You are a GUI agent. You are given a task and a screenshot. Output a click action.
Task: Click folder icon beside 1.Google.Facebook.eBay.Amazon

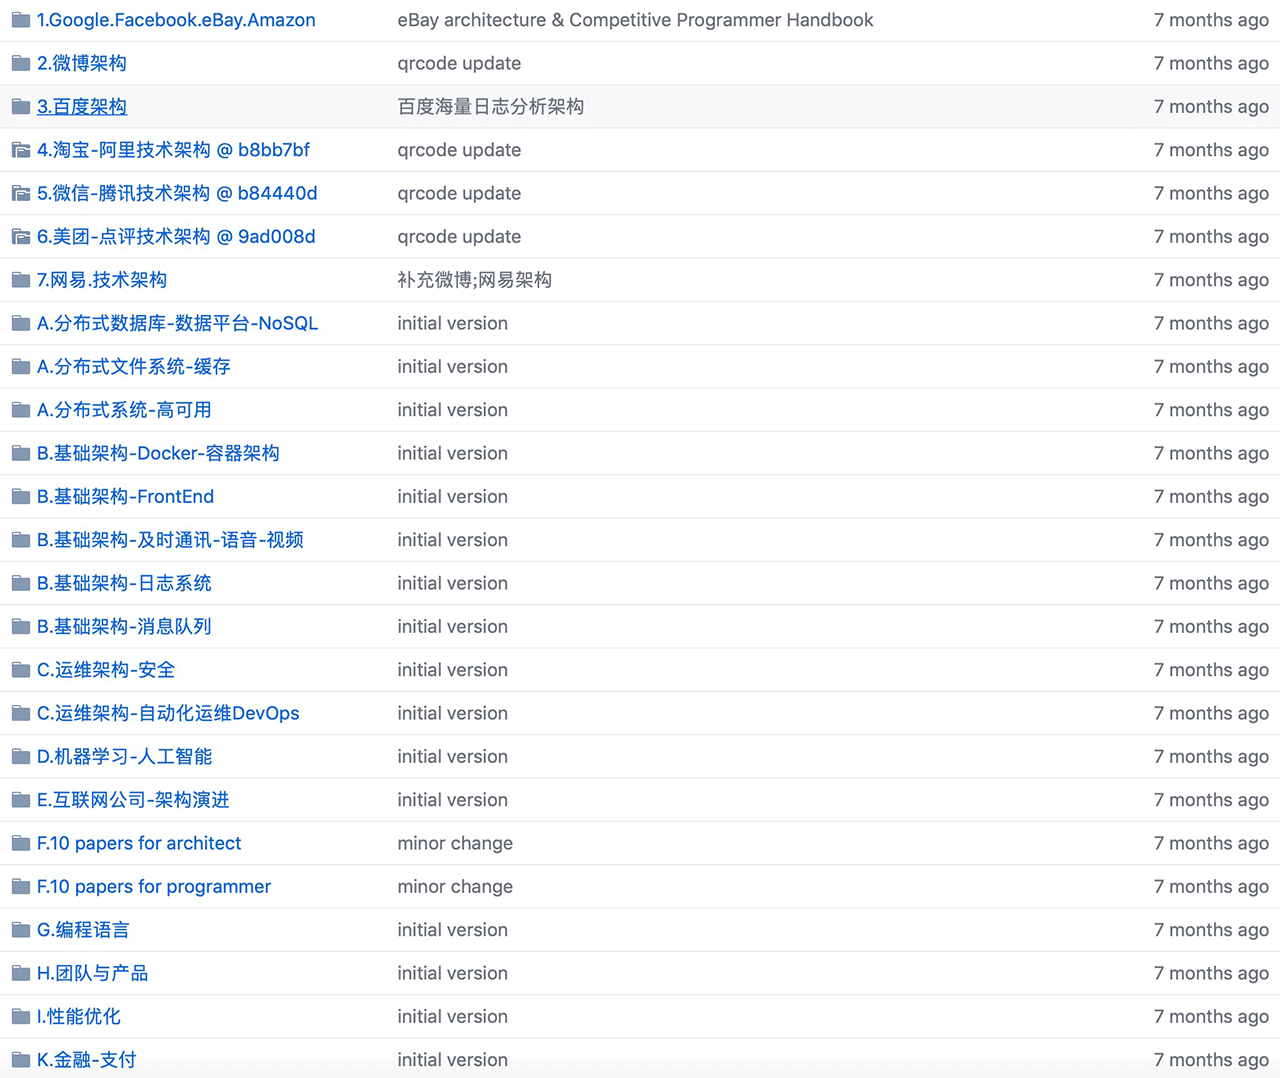(20, 20)
